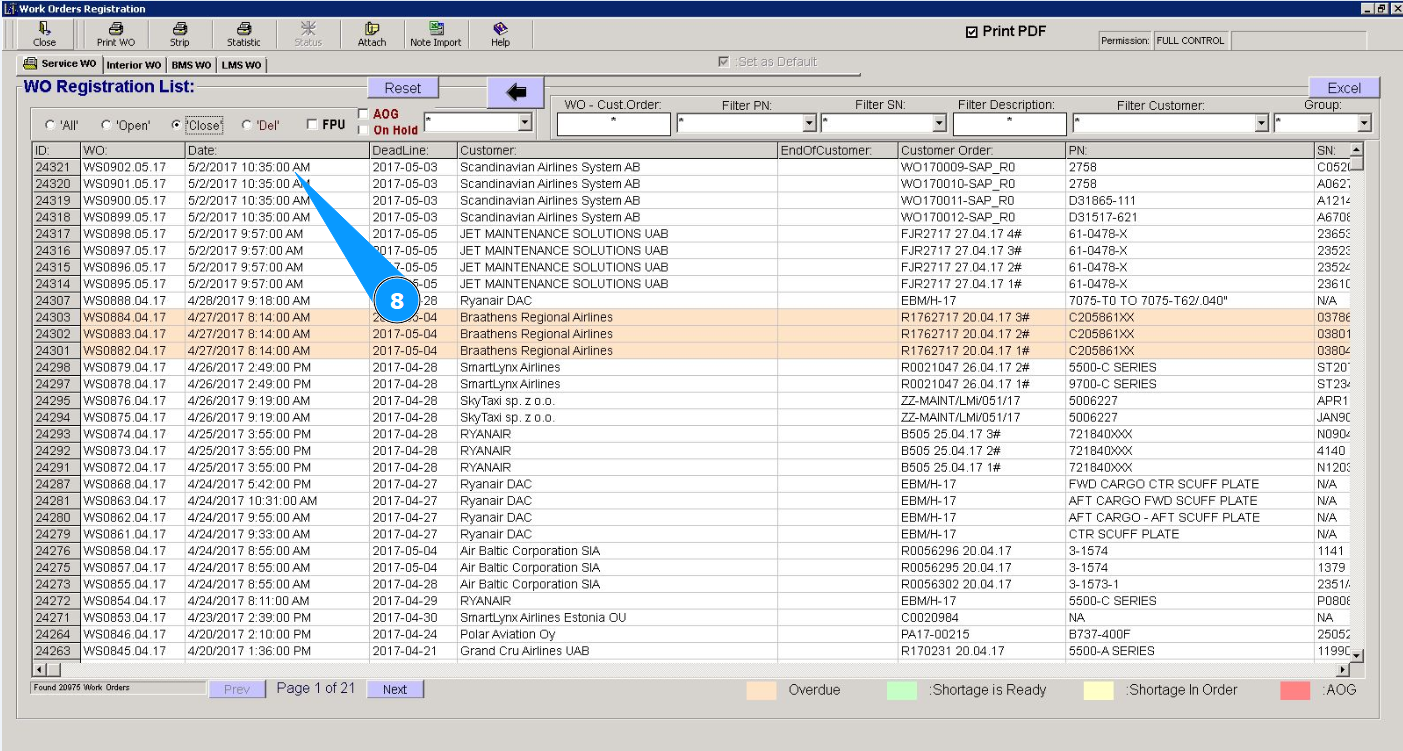Viewport: 1403px width, 751px height.
Task: Switch to the Service WO tab
Action: 61,64
